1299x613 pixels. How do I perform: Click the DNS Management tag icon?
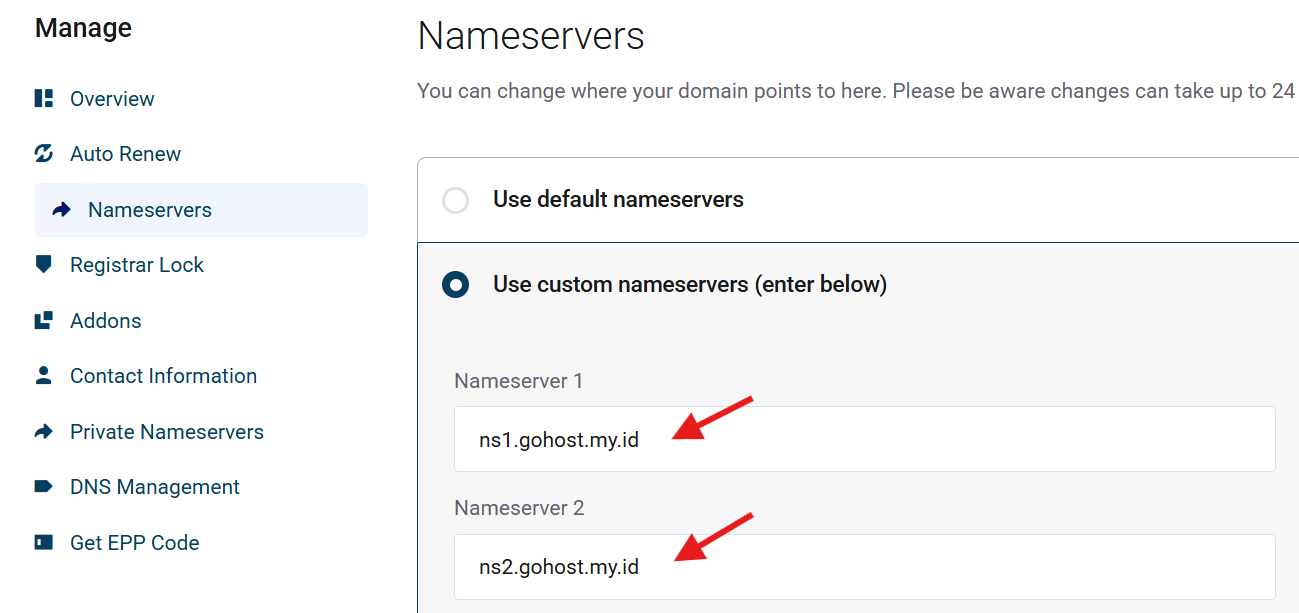coord(43,487)
